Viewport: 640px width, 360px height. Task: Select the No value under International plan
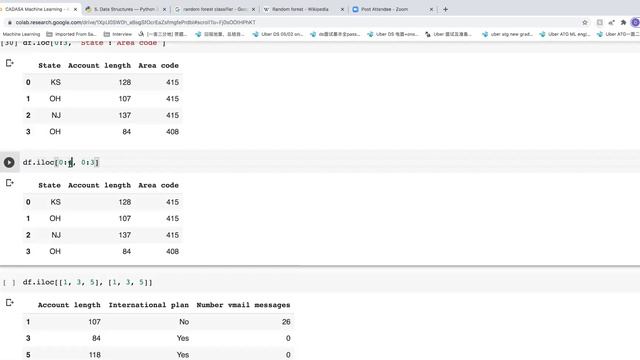(x=184, y=322)
